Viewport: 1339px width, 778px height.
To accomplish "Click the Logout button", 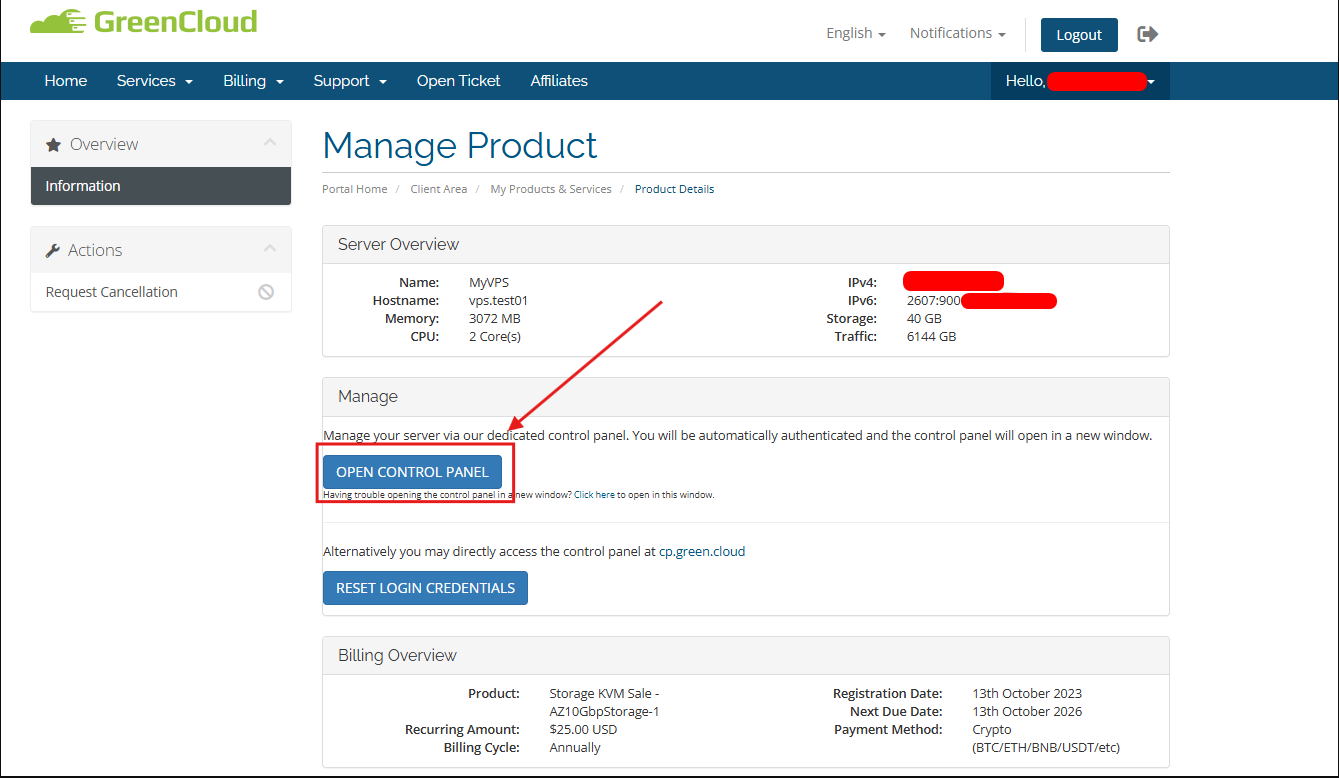I will point(1079,34).
